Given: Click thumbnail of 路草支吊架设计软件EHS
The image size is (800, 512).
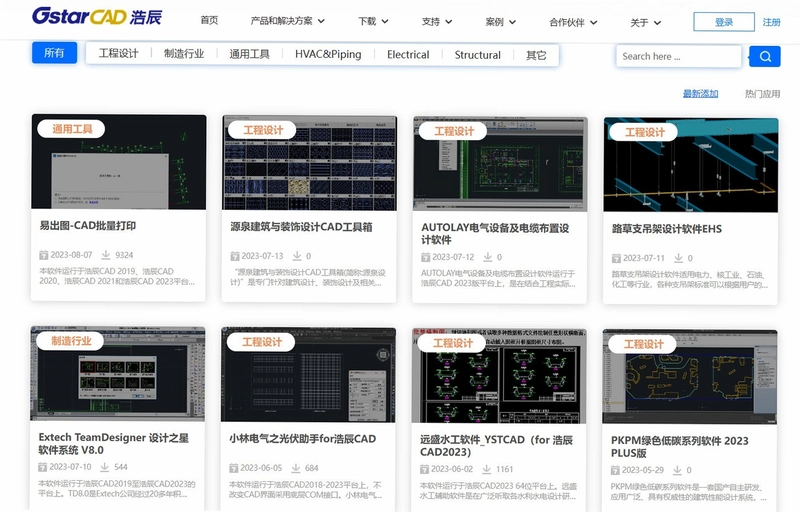Looking at the screenshot, I should (691, 165).
